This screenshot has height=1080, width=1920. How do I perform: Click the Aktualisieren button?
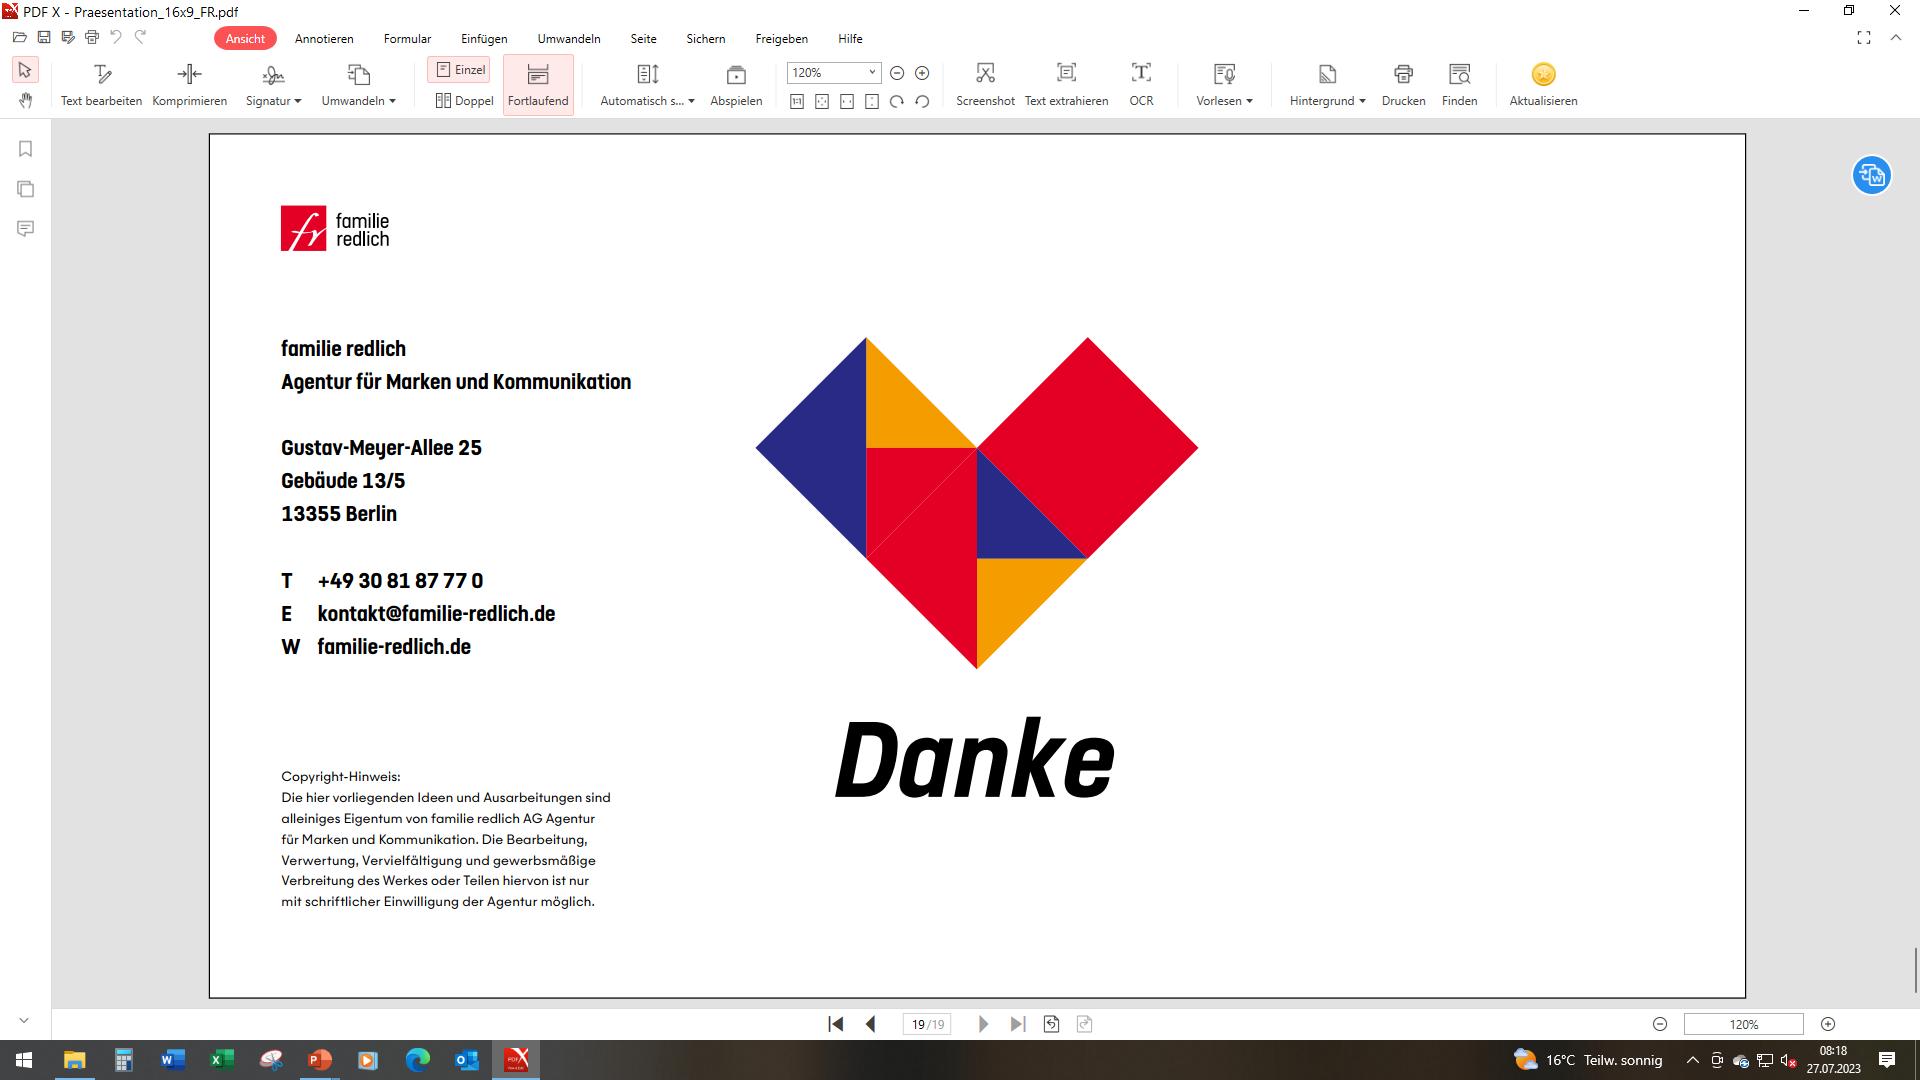point(1543,74)
